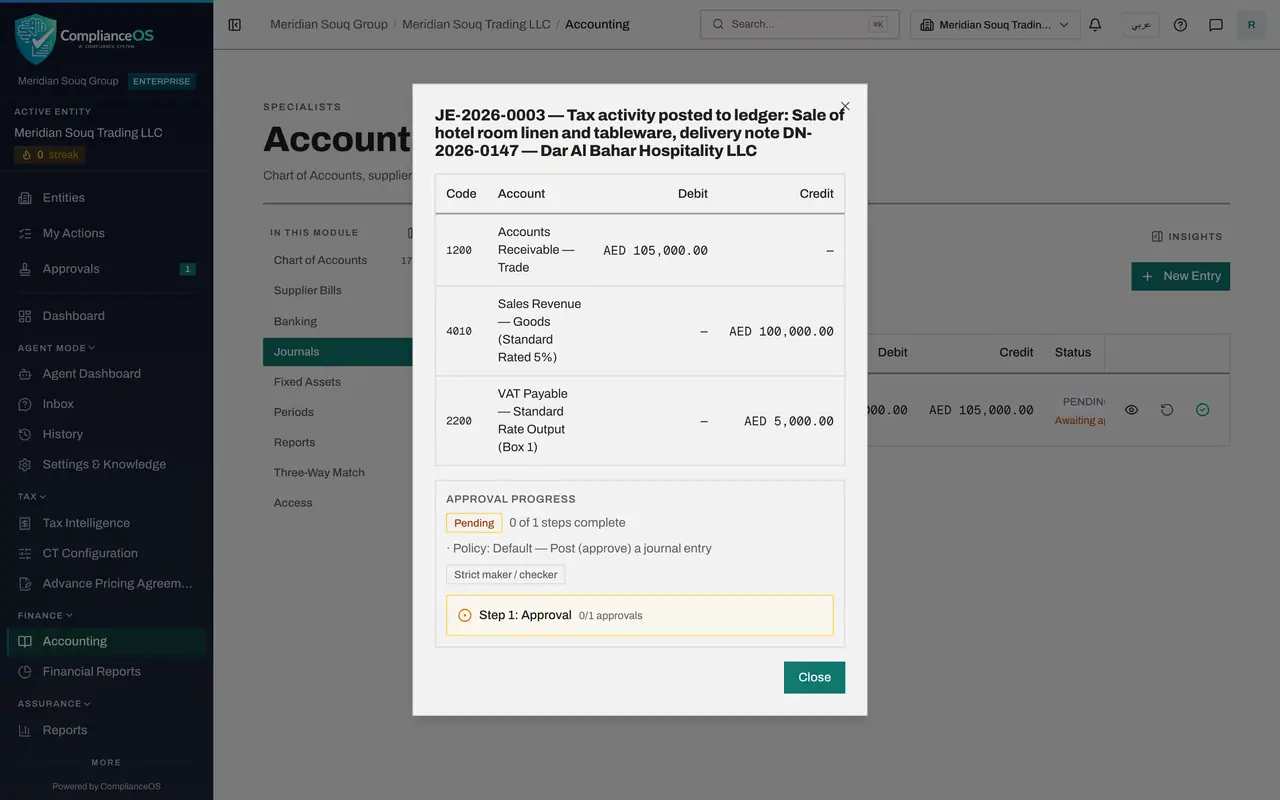The height and width of the screenshot is (800, 1280).
Task: Approve entry with green check icon
Action: (x=1202, y=410)
